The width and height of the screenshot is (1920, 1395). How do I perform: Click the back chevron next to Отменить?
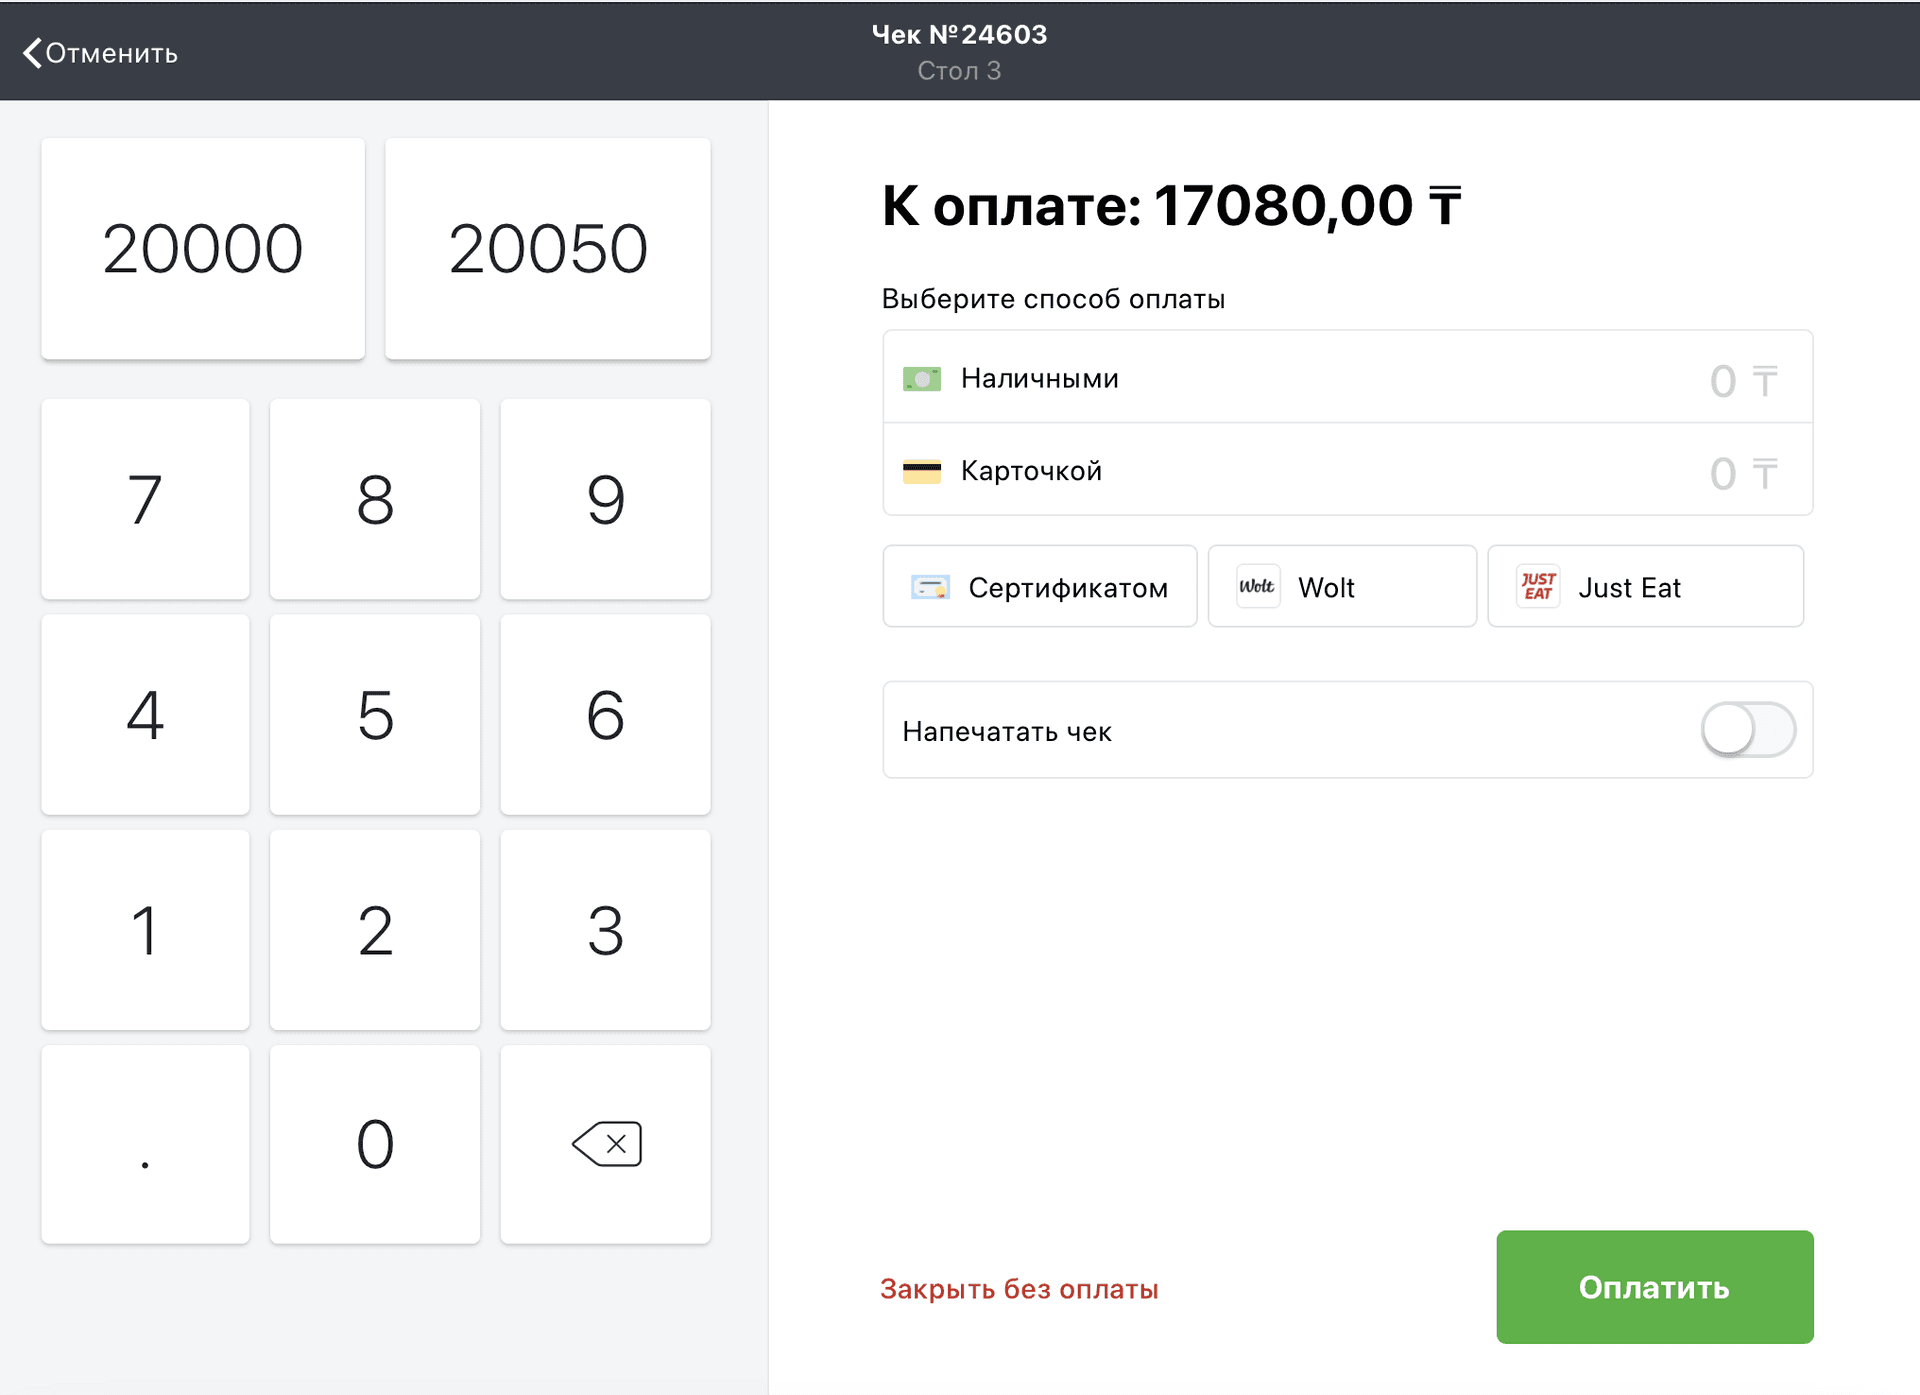pyautogui.click(x=32, y=53)
